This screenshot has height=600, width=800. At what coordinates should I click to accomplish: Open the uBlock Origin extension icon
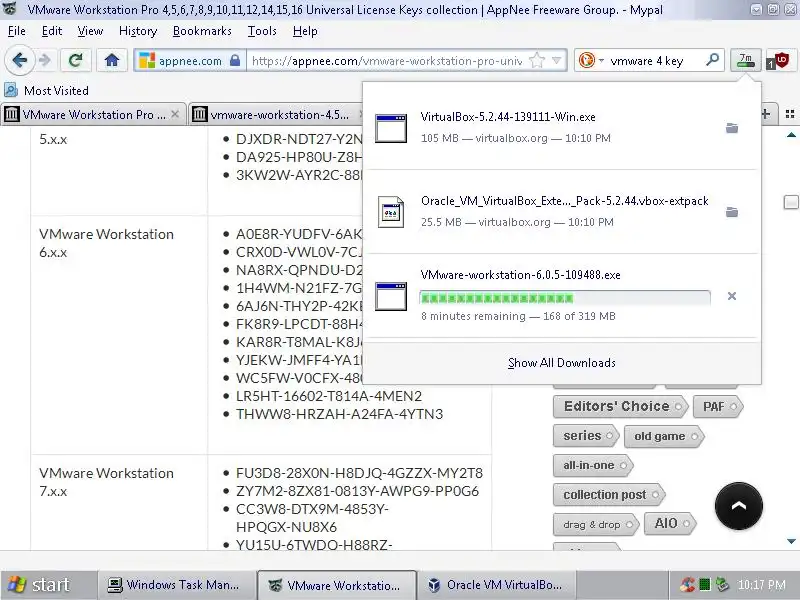pyautogui.click(x=779, y=61)
